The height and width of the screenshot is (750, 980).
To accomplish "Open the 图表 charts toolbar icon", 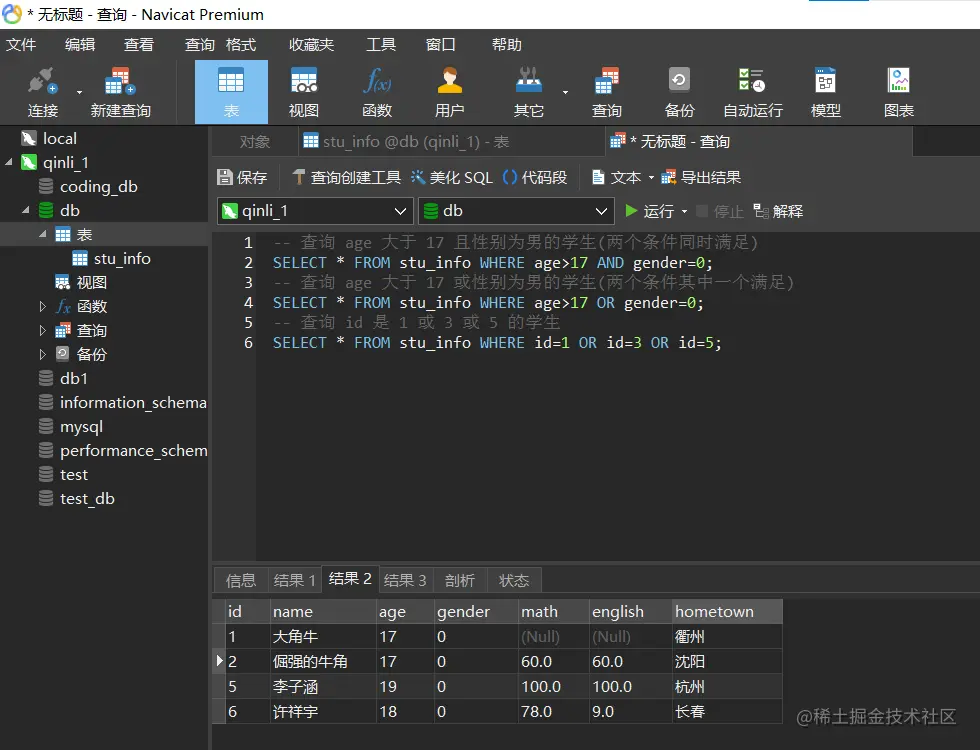I will pyautogui.click(x=899, y=92).
